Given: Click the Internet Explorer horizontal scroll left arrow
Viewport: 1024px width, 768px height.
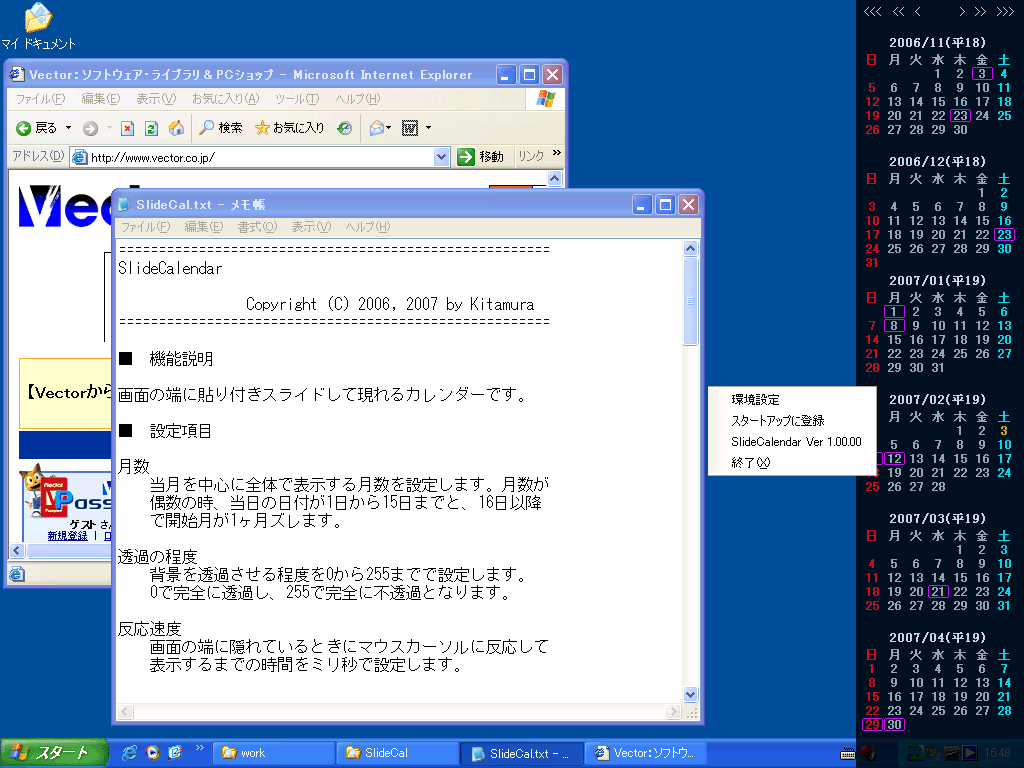Looking at the screenshot, I should point(17,551).
